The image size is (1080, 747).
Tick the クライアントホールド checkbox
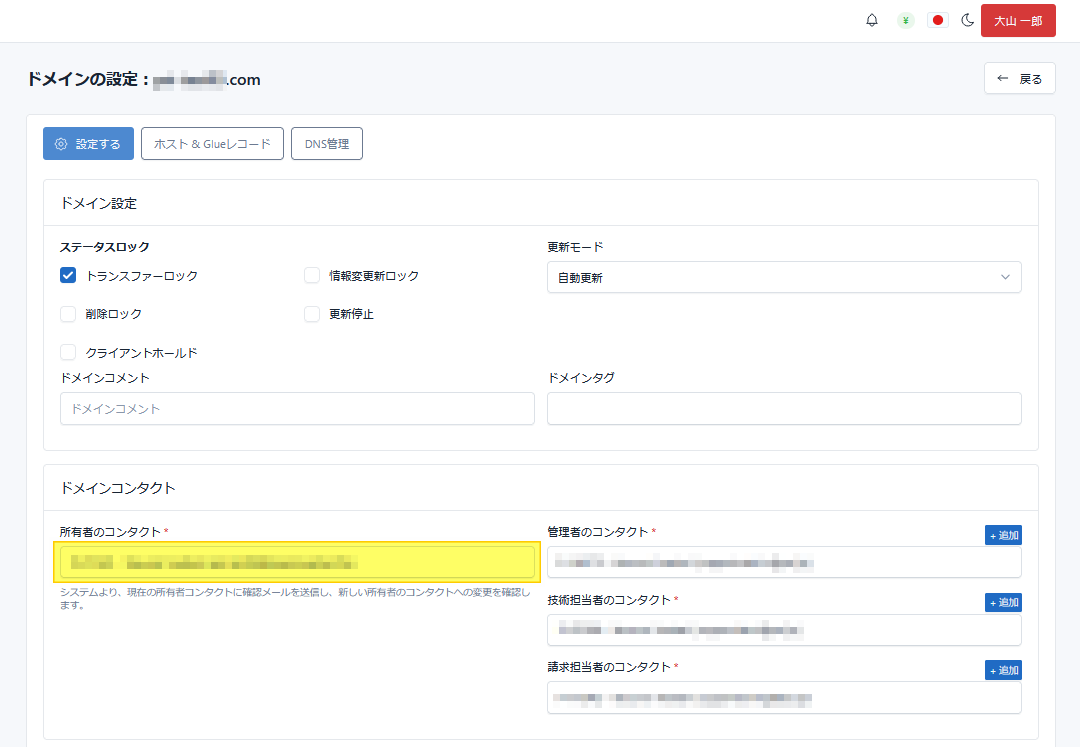pos(68,352)
